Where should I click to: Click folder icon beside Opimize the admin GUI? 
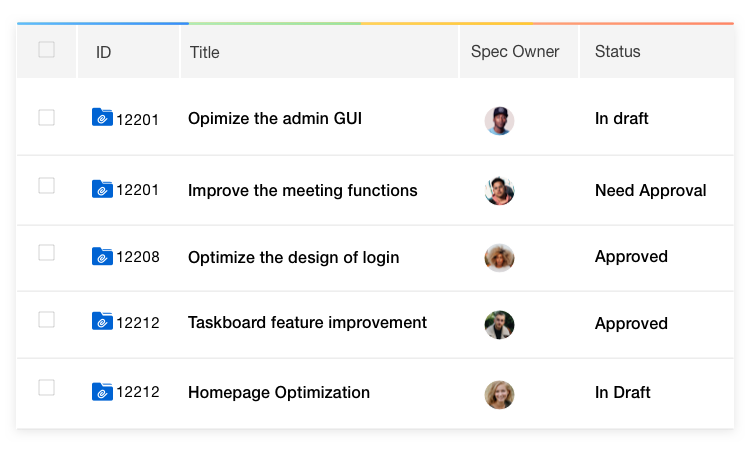102,117
